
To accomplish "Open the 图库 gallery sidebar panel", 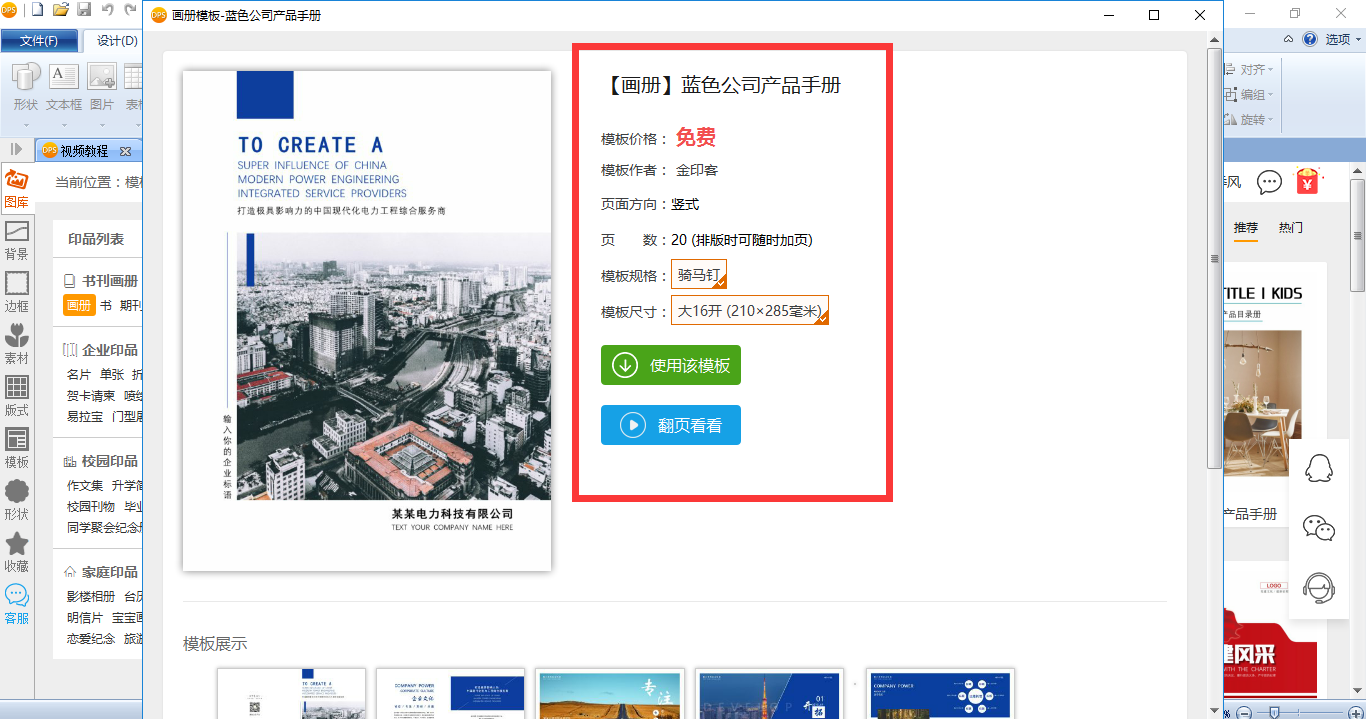I will (x=16, y=189).
